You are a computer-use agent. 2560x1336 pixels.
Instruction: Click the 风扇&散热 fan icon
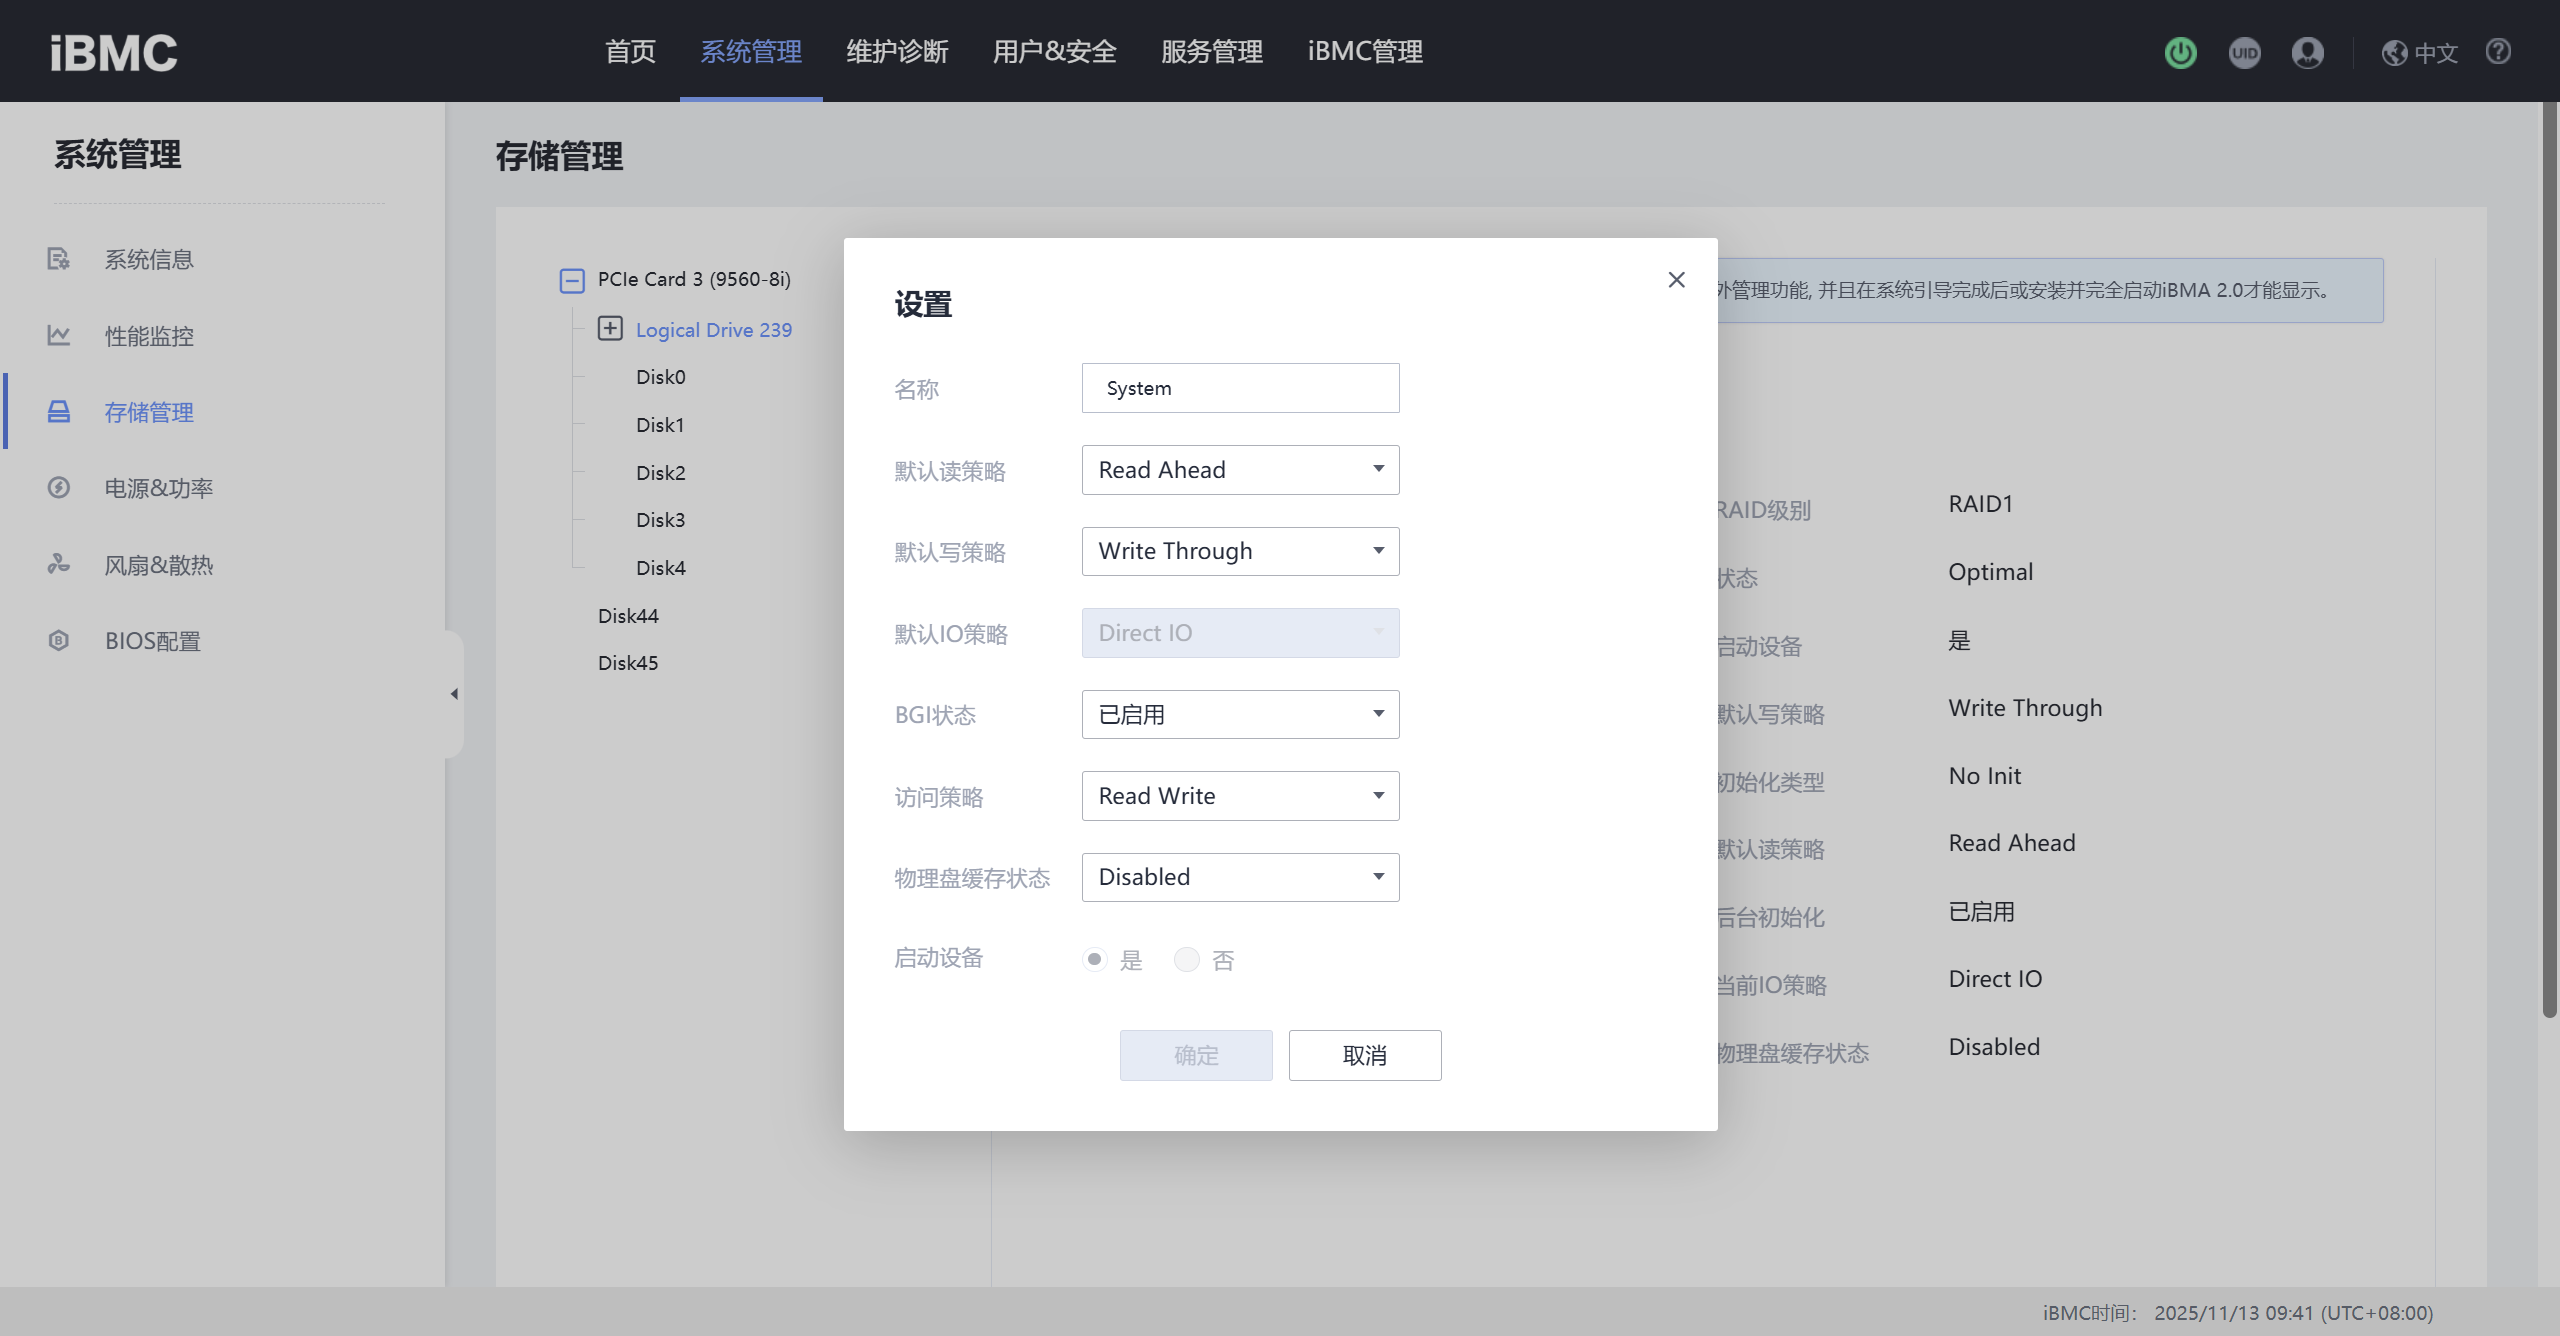[x=59, y=564]
